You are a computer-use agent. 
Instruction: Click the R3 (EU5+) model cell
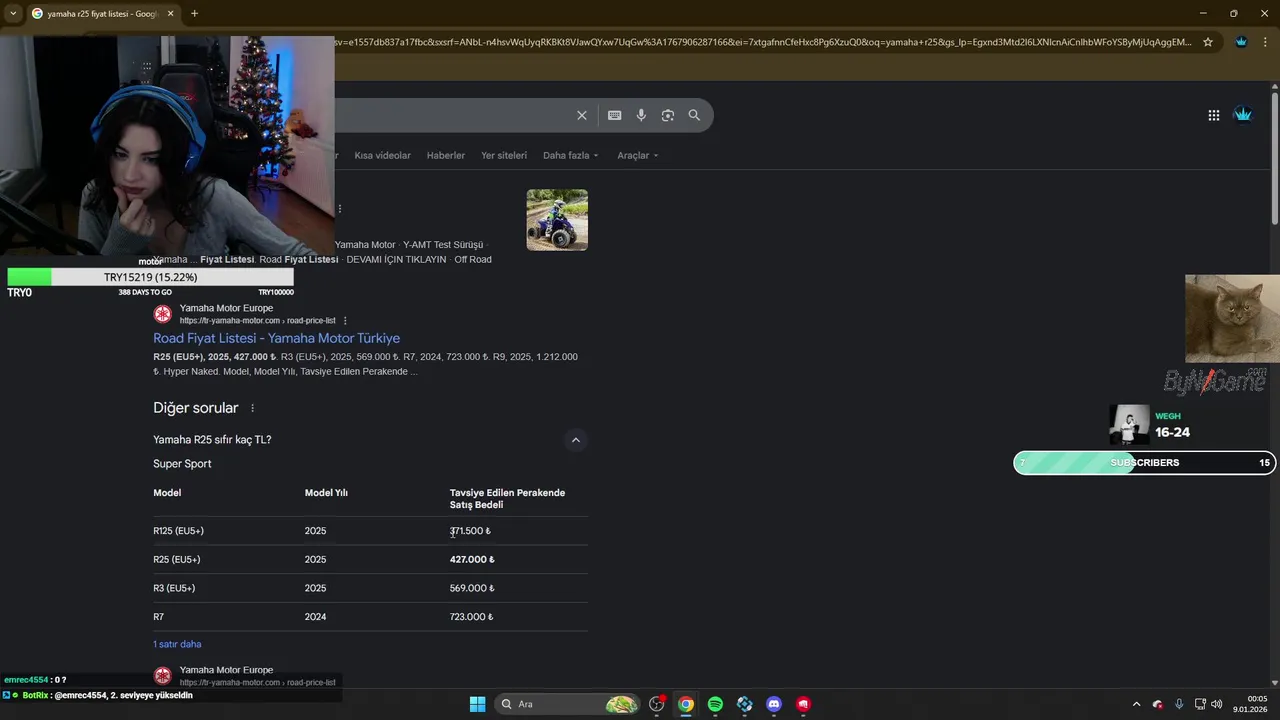point(174,588)
